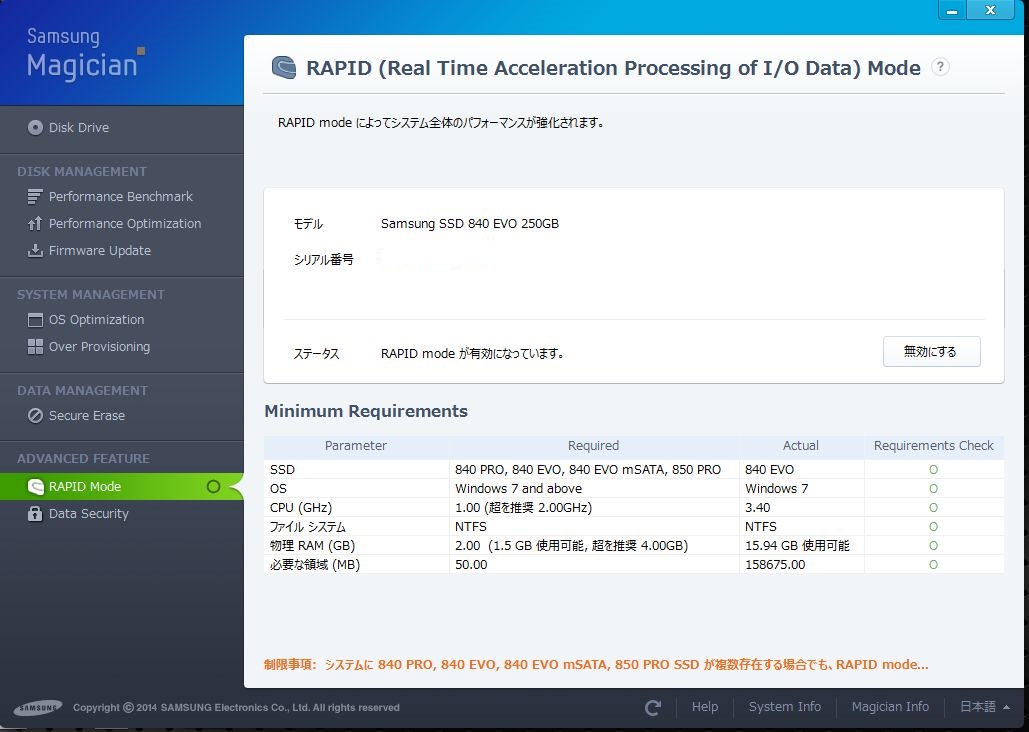Click the CPU (GHz) row label
Viewport: 1029px width, 732px height.
301,507
